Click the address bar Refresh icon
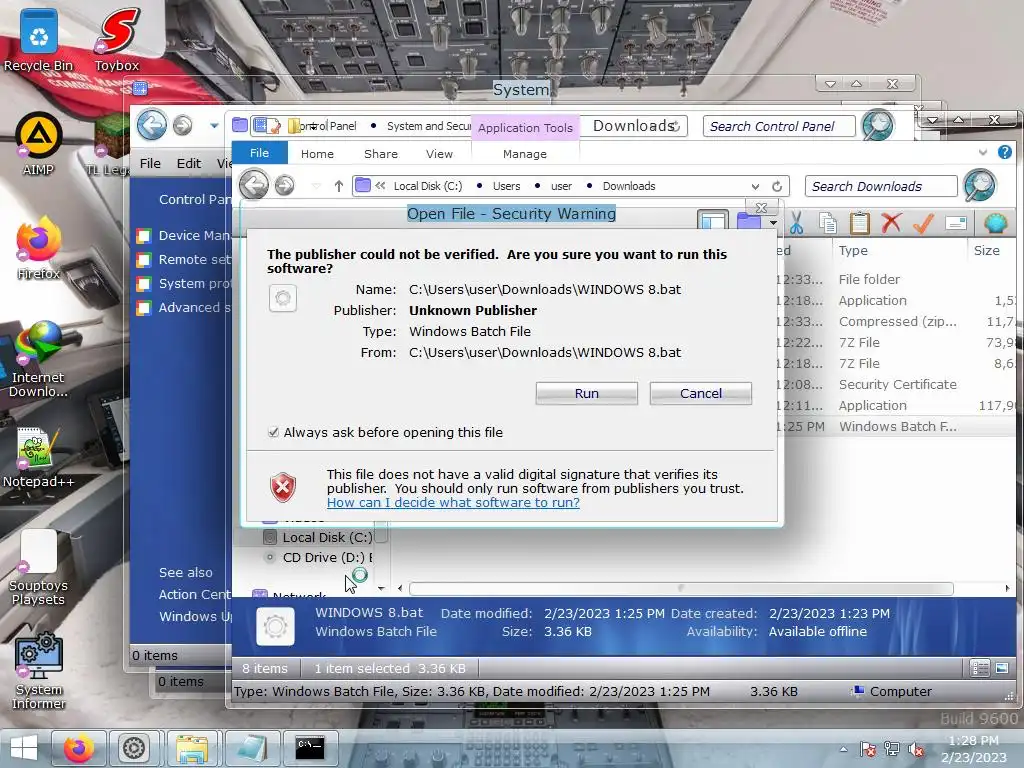Image resolution: width=1024 pixels, height=768 pixels. pos(776,186)
